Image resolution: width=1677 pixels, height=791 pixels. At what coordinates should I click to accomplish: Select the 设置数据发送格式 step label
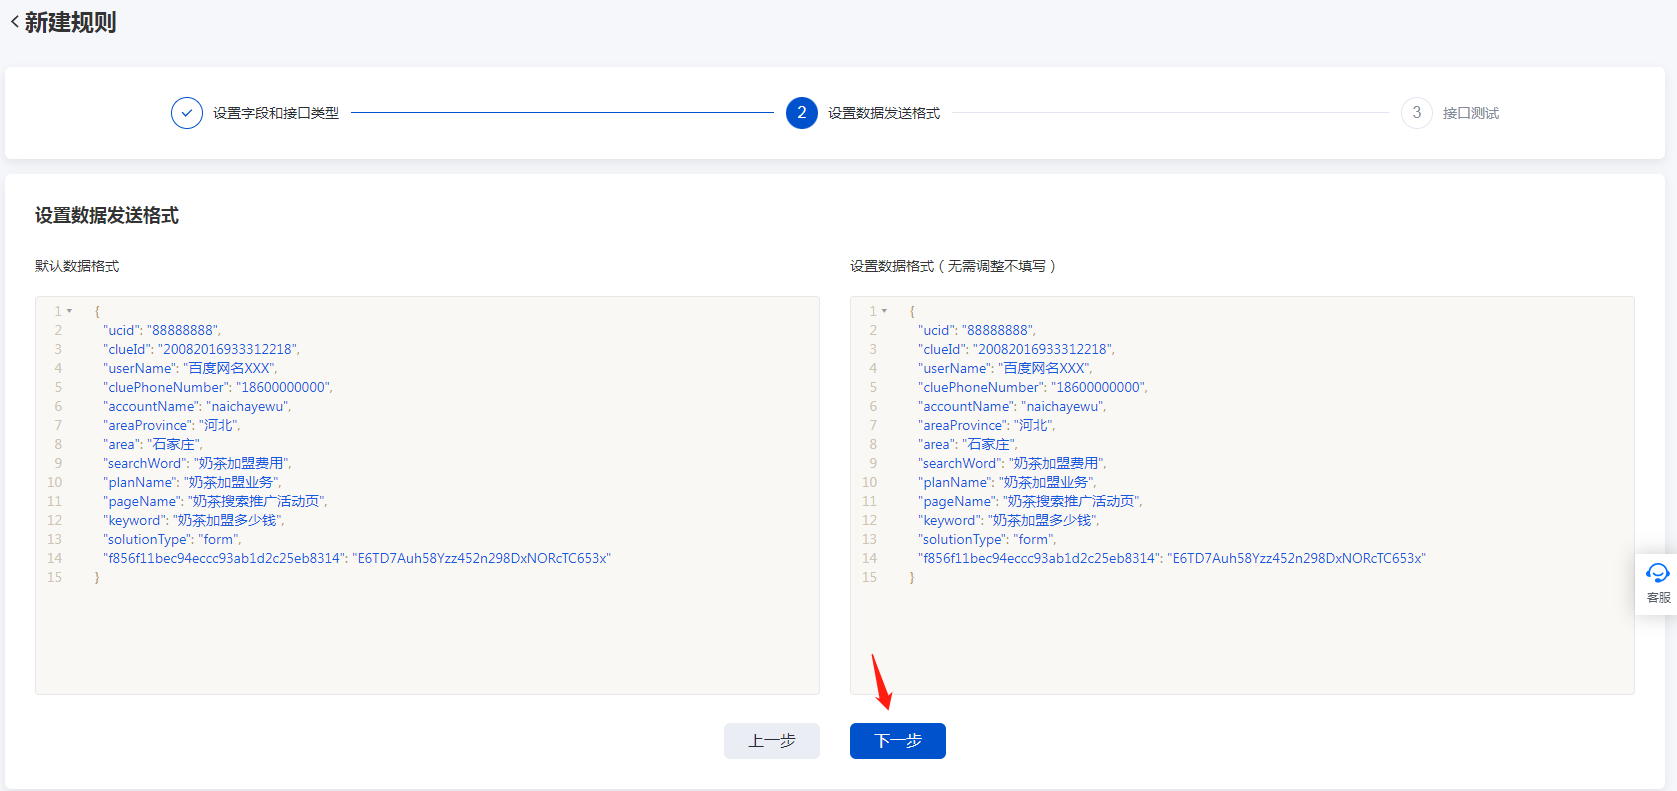pos(884,113)
